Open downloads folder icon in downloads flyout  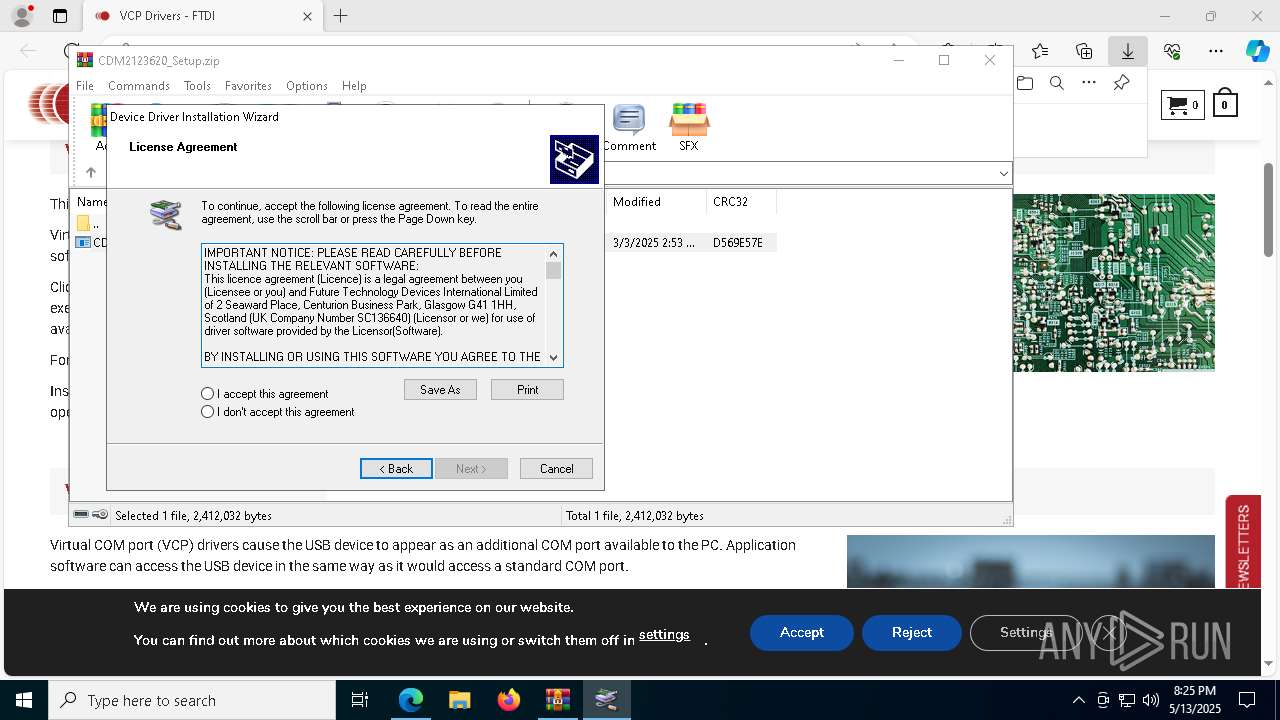[x=1025, y=83]
